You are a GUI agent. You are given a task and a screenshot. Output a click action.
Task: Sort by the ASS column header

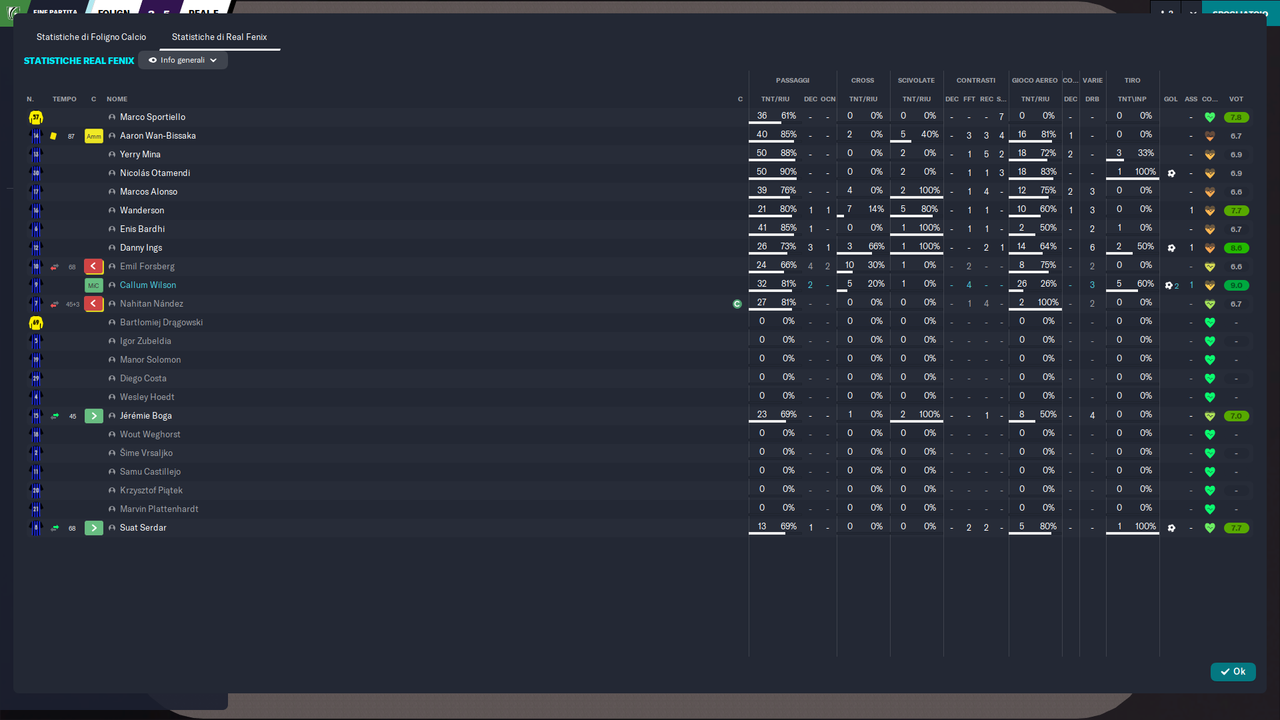point(1191,99)
